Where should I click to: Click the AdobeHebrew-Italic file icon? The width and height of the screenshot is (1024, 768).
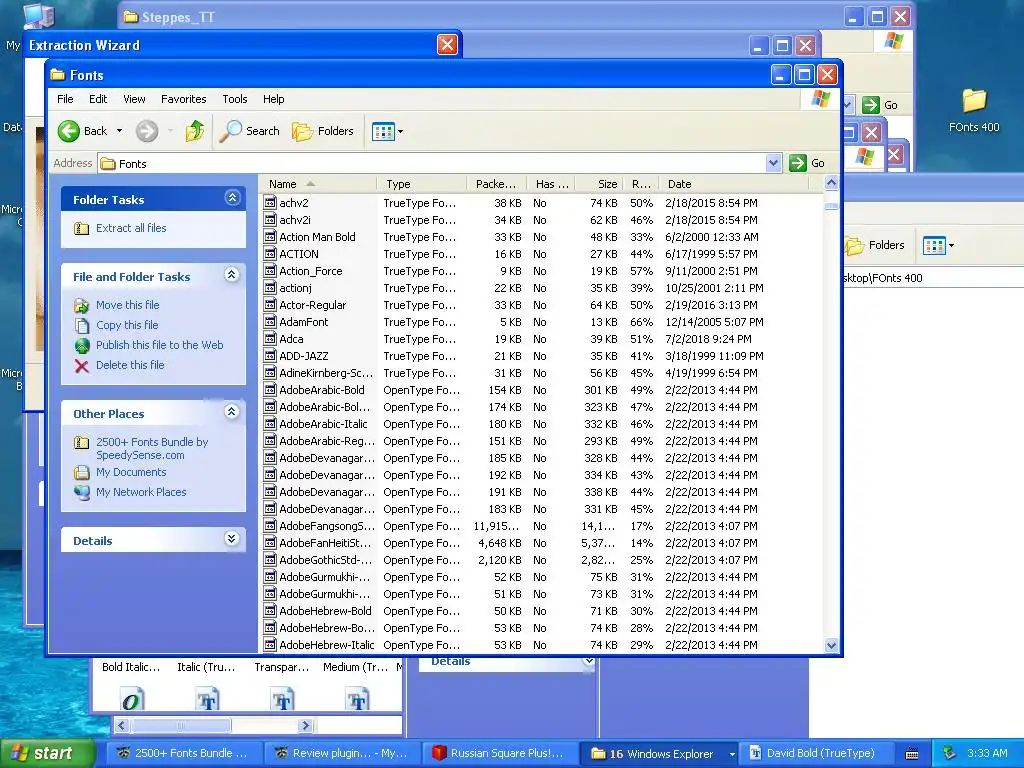pyautogui.click(x=270, y=644)
